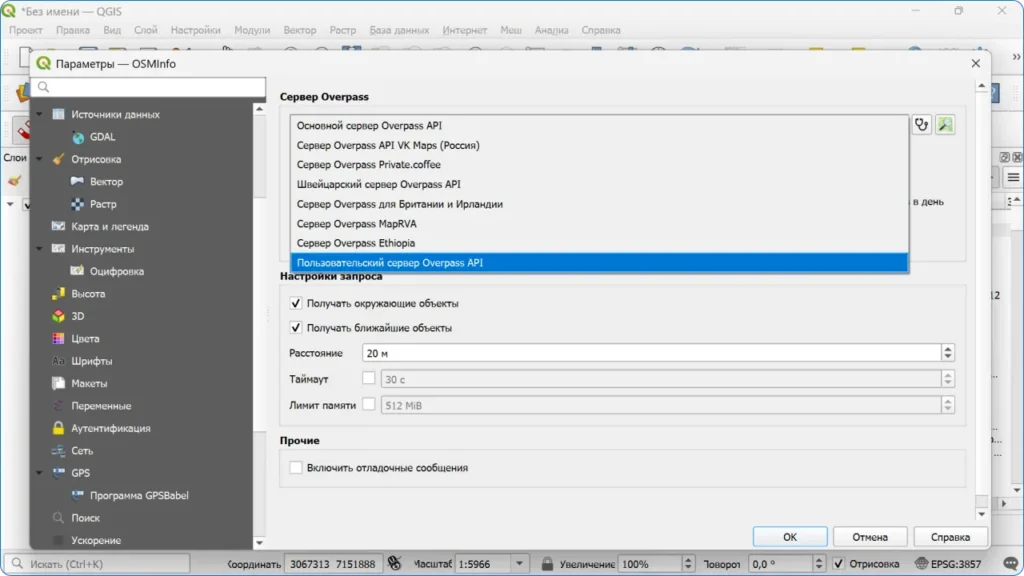The height and width of the screenshot is (576, 1024).
Task: Open the Ускорение settings icon
Action: pos(58,540)
